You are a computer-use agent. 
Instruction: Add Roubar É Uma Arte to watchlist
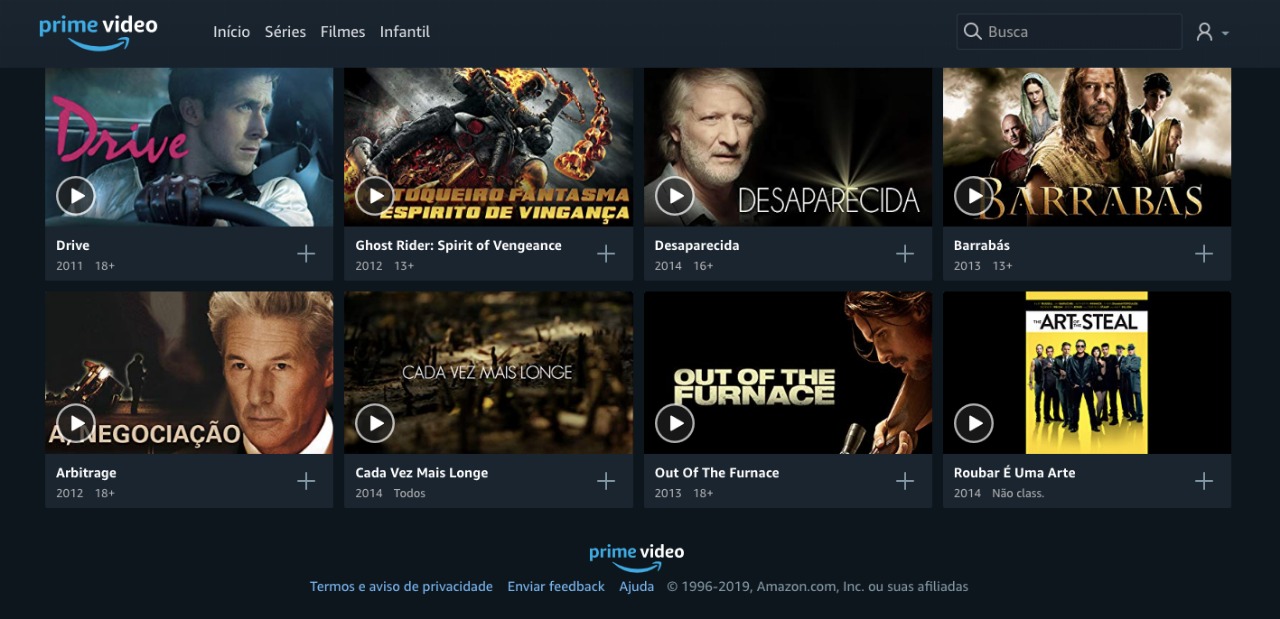[1204, 481]
